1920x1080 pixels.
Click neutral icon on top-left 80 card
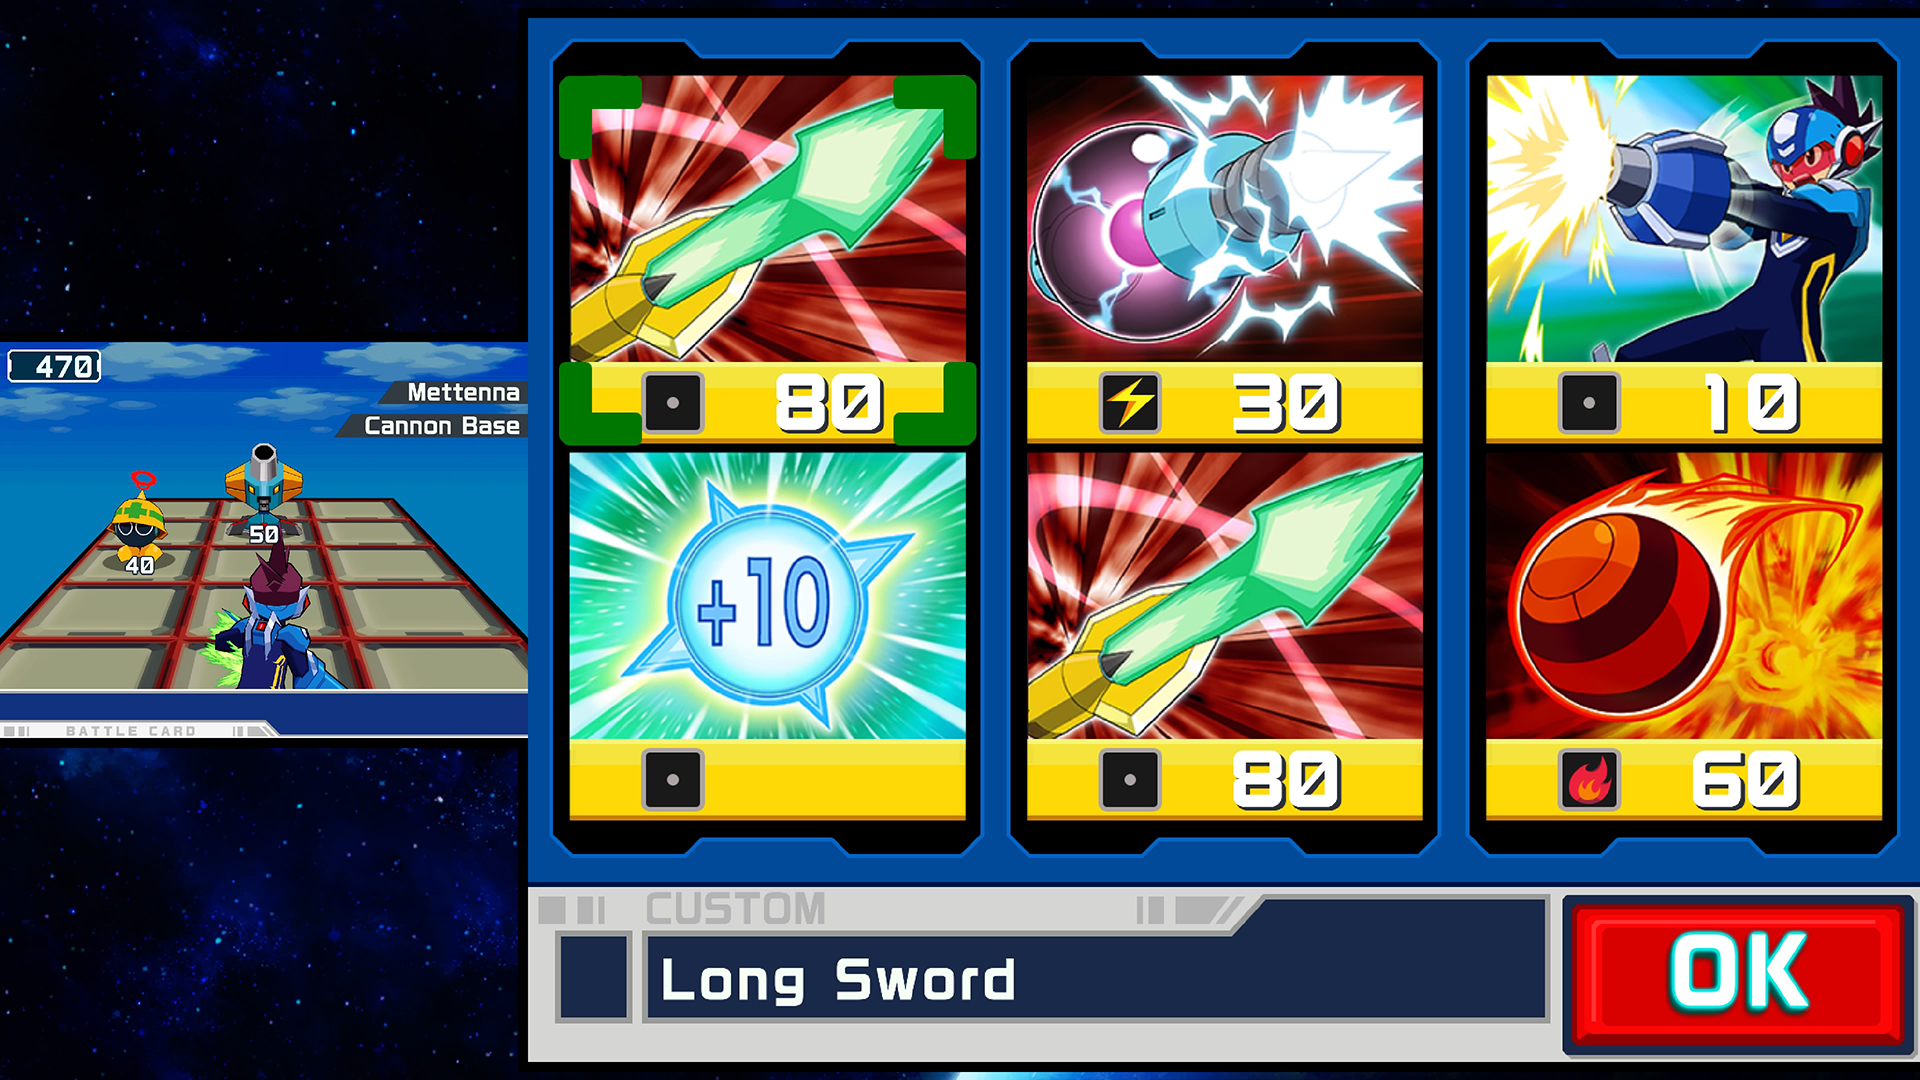point(673,403)
